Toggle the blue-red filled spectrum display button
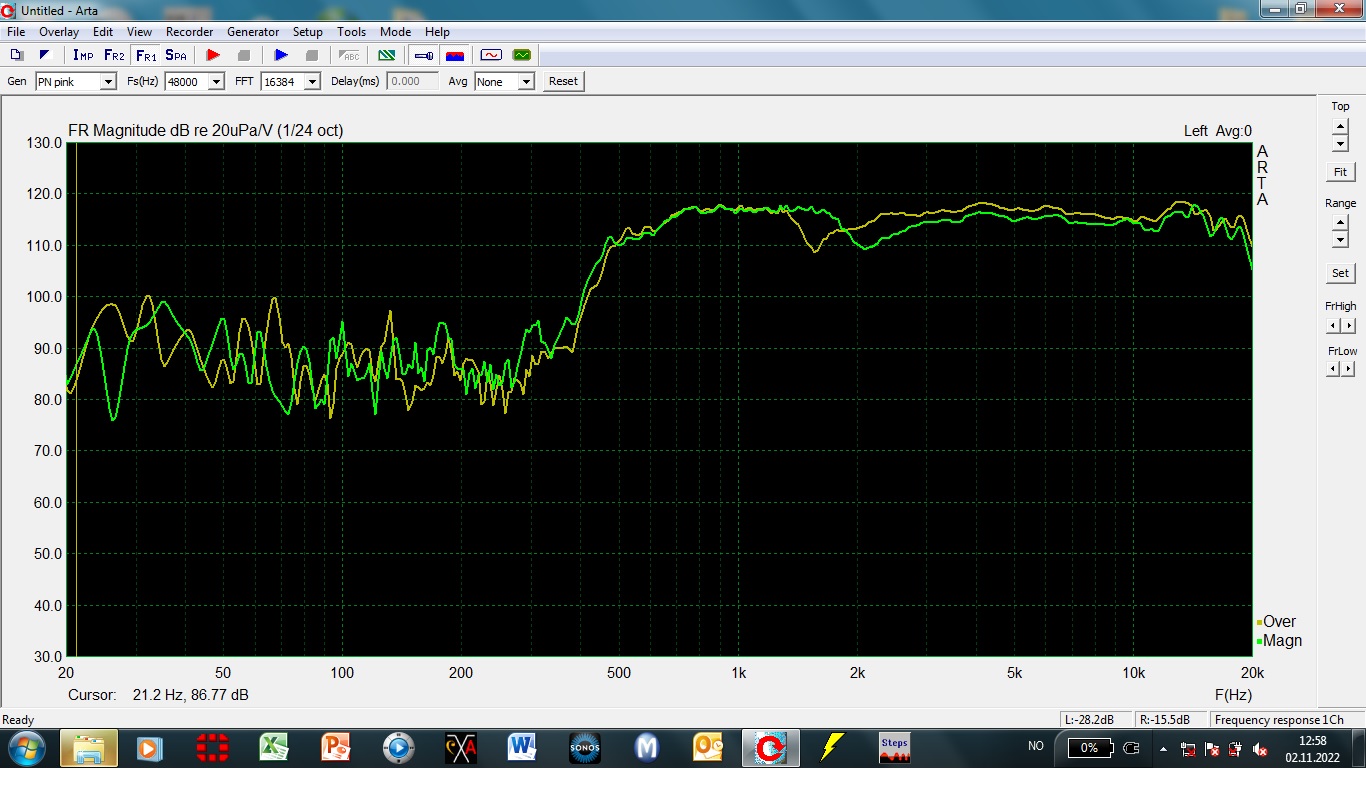The width and height of the screenshot is (1366, 800). [x=454, y=55]
